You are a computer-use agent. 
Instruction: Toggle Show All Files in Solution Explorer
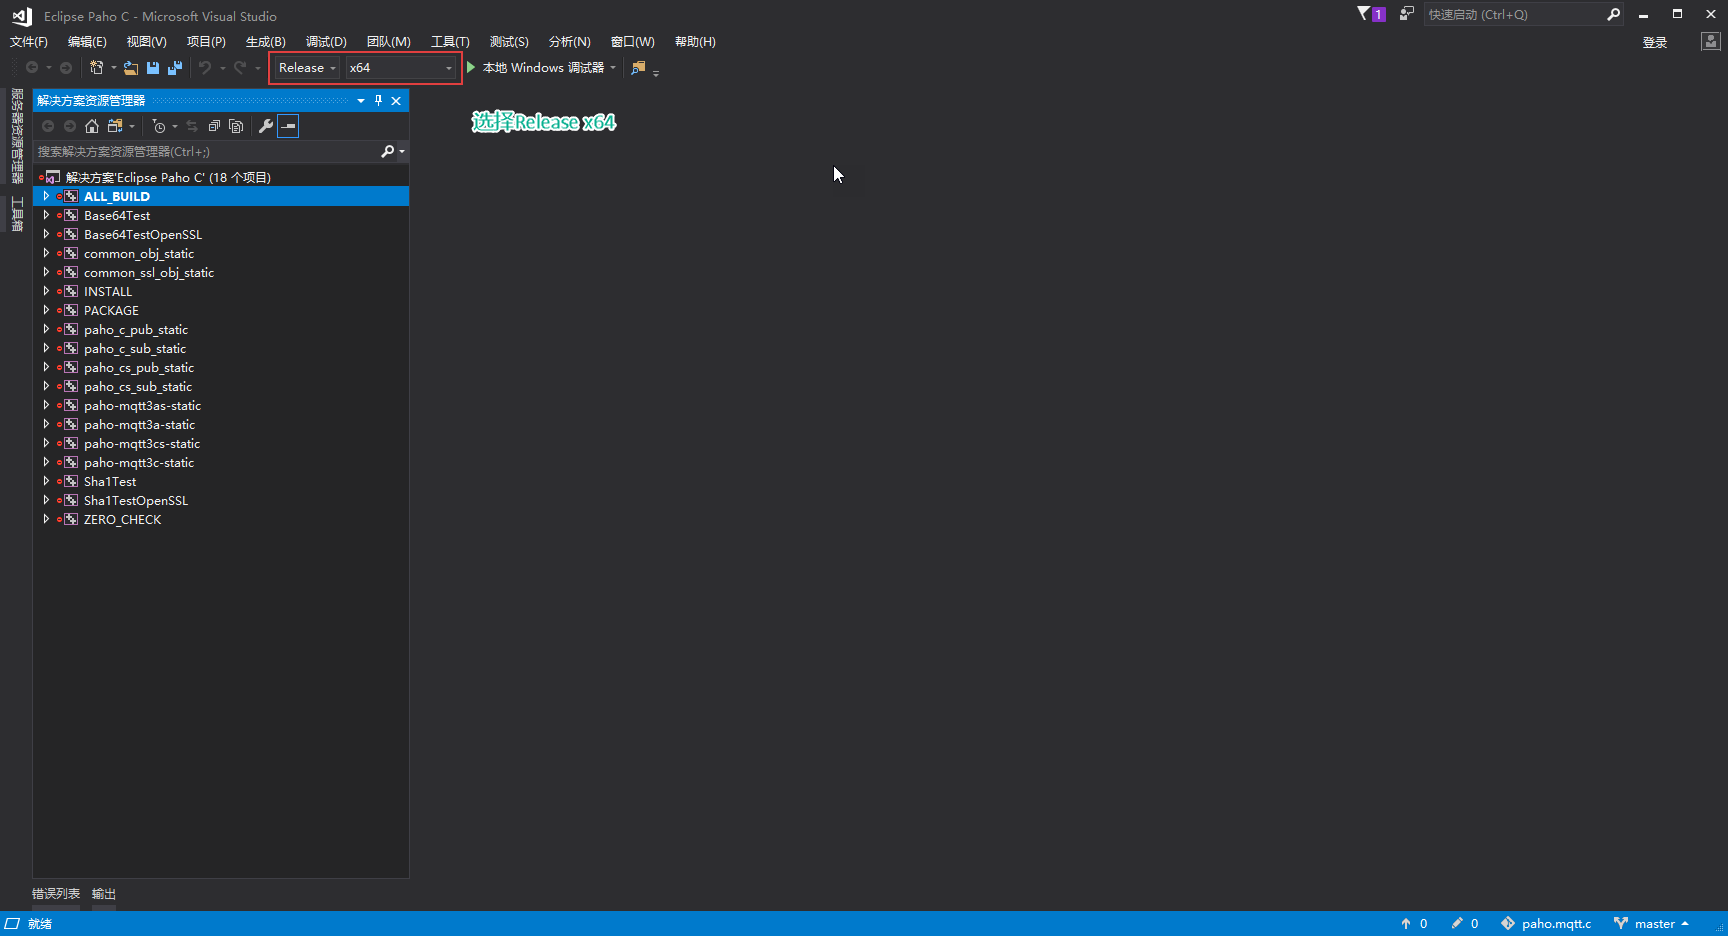coord(236,126)
